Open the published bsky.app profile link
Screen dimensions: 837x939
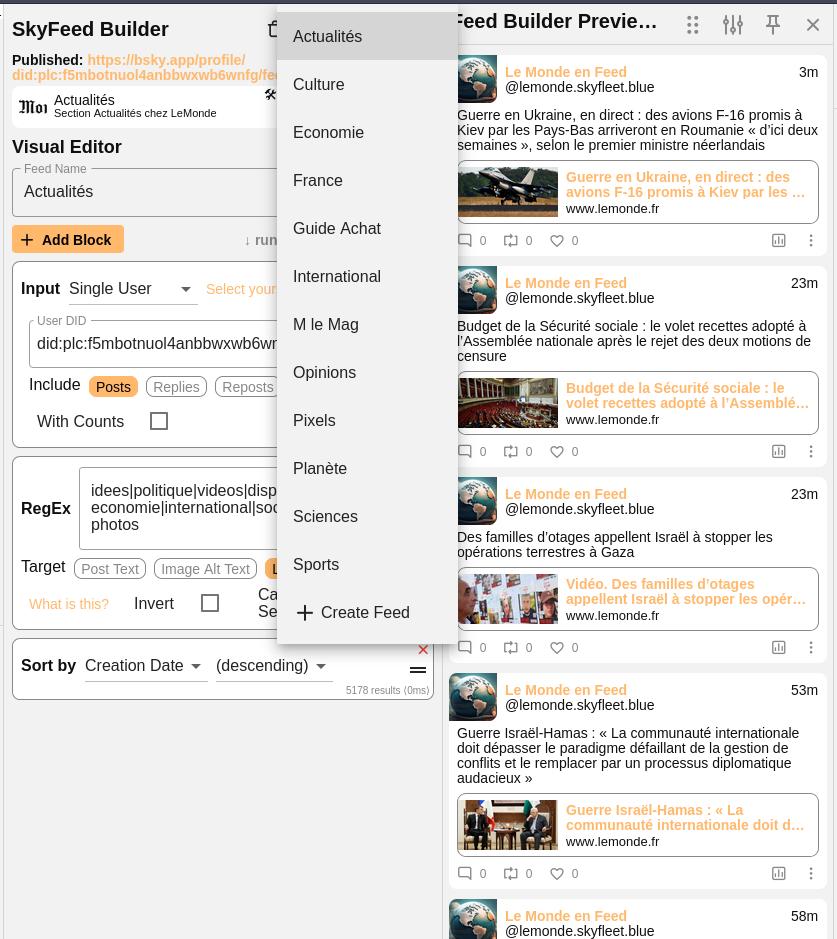[144, 67]
